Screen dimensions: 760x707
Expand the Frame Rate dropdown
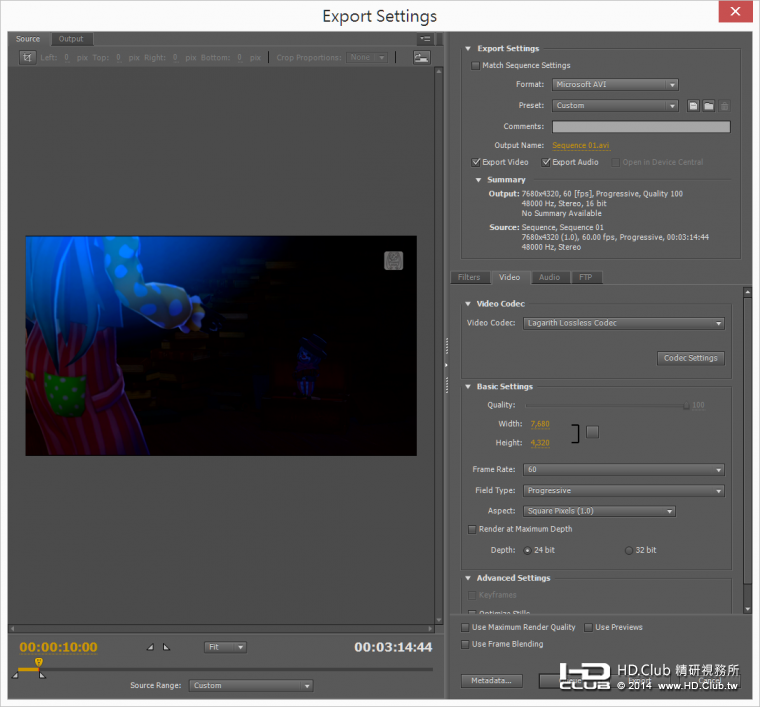(x=624, y=470)
